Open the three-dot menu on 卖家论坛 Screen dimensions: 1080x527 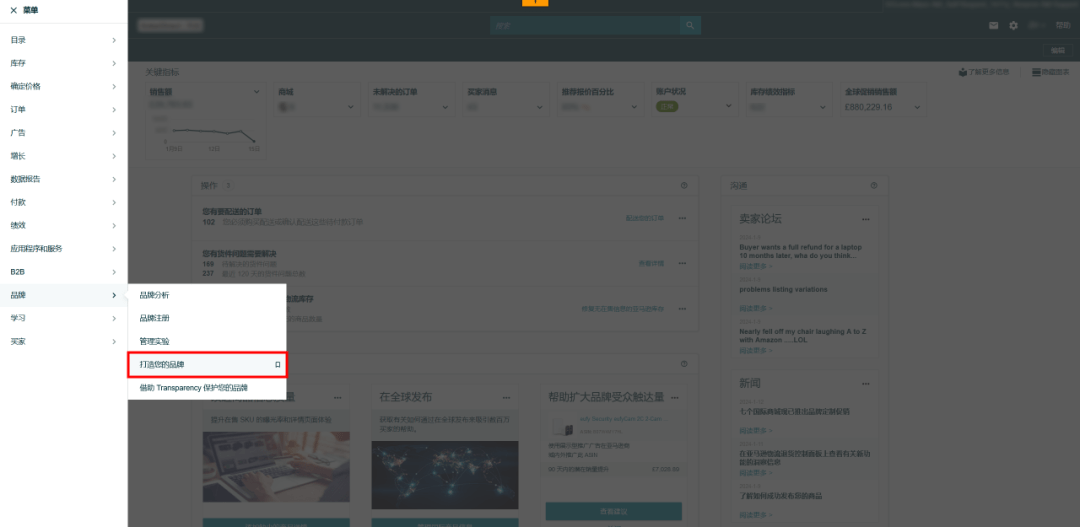point(866,218)
